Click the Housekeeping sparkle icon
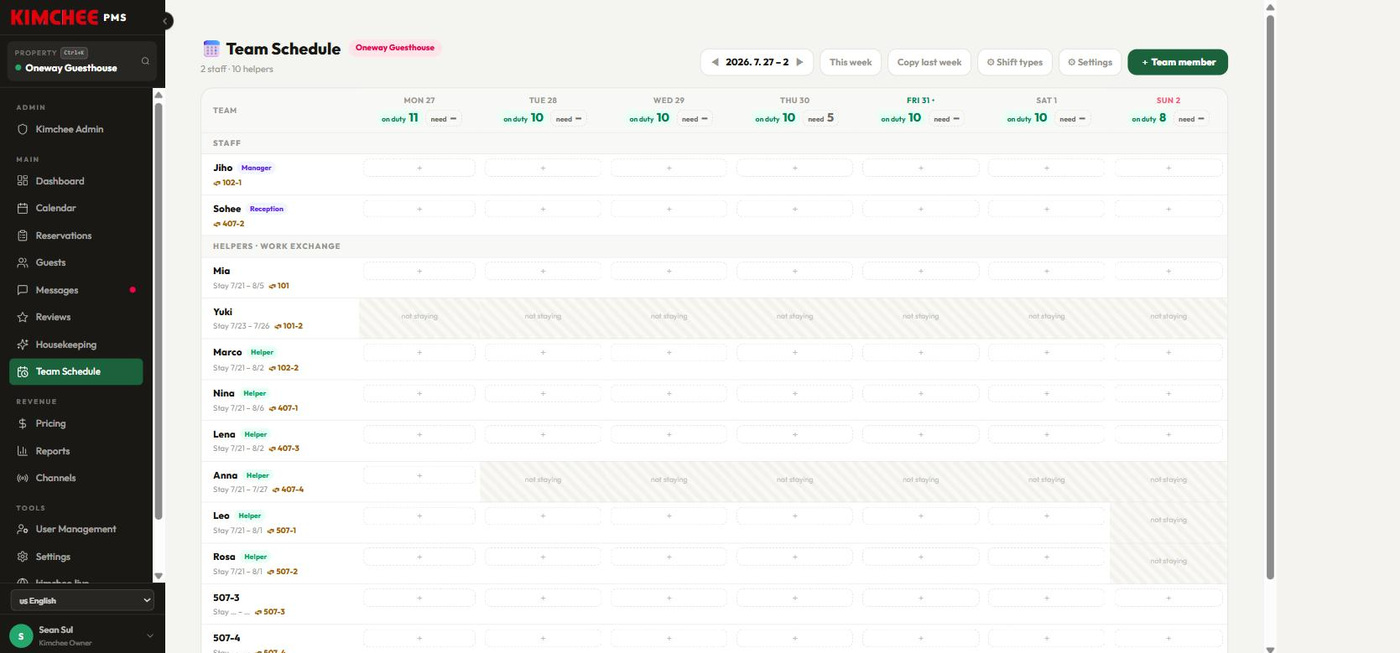This screenshot has height=653, width=1400. point(23,344)
